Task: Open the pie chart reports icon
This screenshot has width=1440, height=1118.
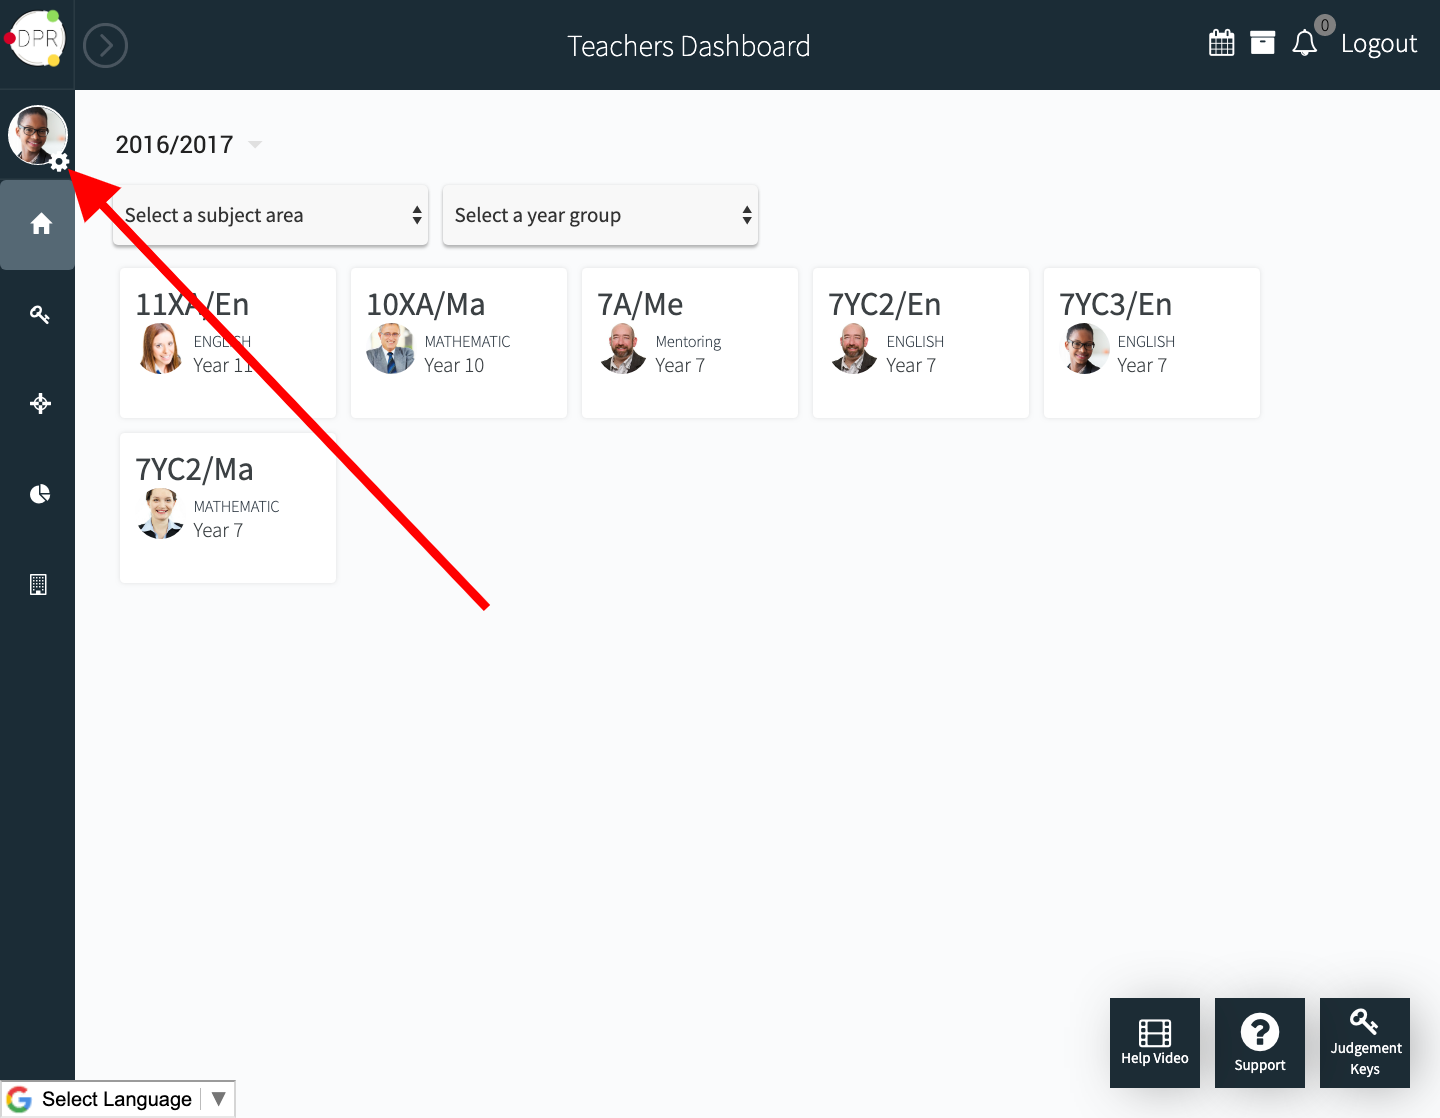Action: click(38, 493)
